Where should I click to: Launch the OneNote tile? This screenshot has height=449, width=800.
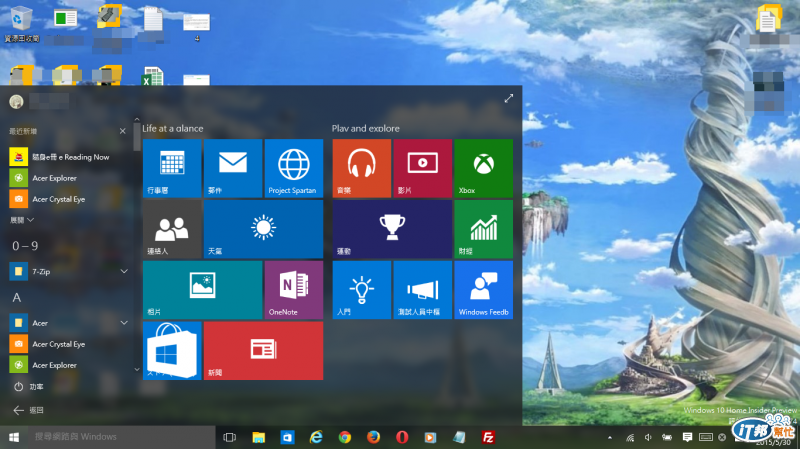[x=293, y=290]
